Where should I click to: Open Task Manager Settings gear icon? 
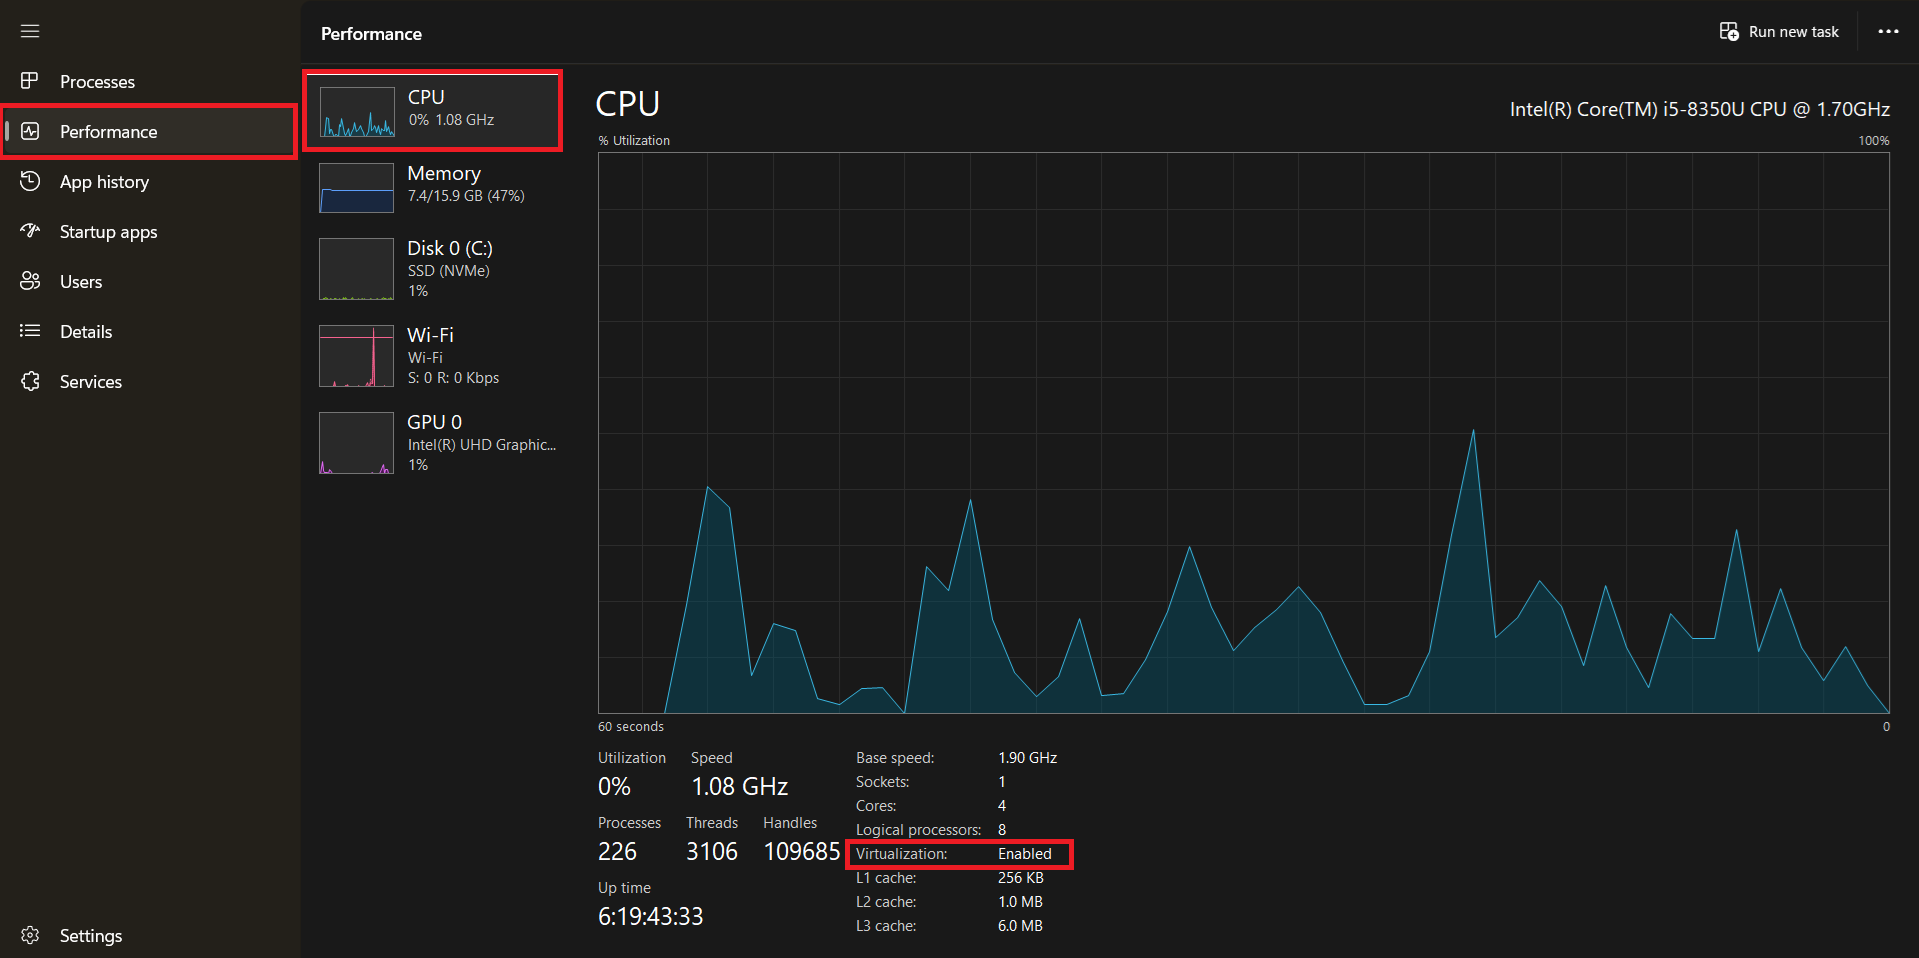(30, 935)
